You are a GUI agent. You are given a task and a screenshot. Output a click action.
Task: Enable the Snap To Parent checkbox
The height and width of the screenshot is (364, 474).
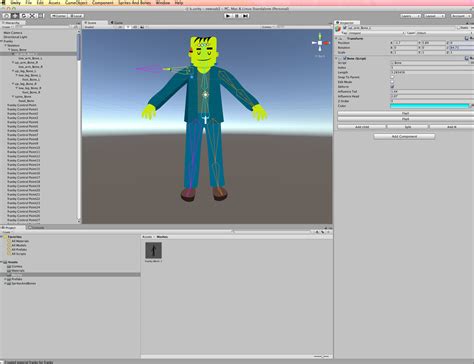click(x=392, y=77)
